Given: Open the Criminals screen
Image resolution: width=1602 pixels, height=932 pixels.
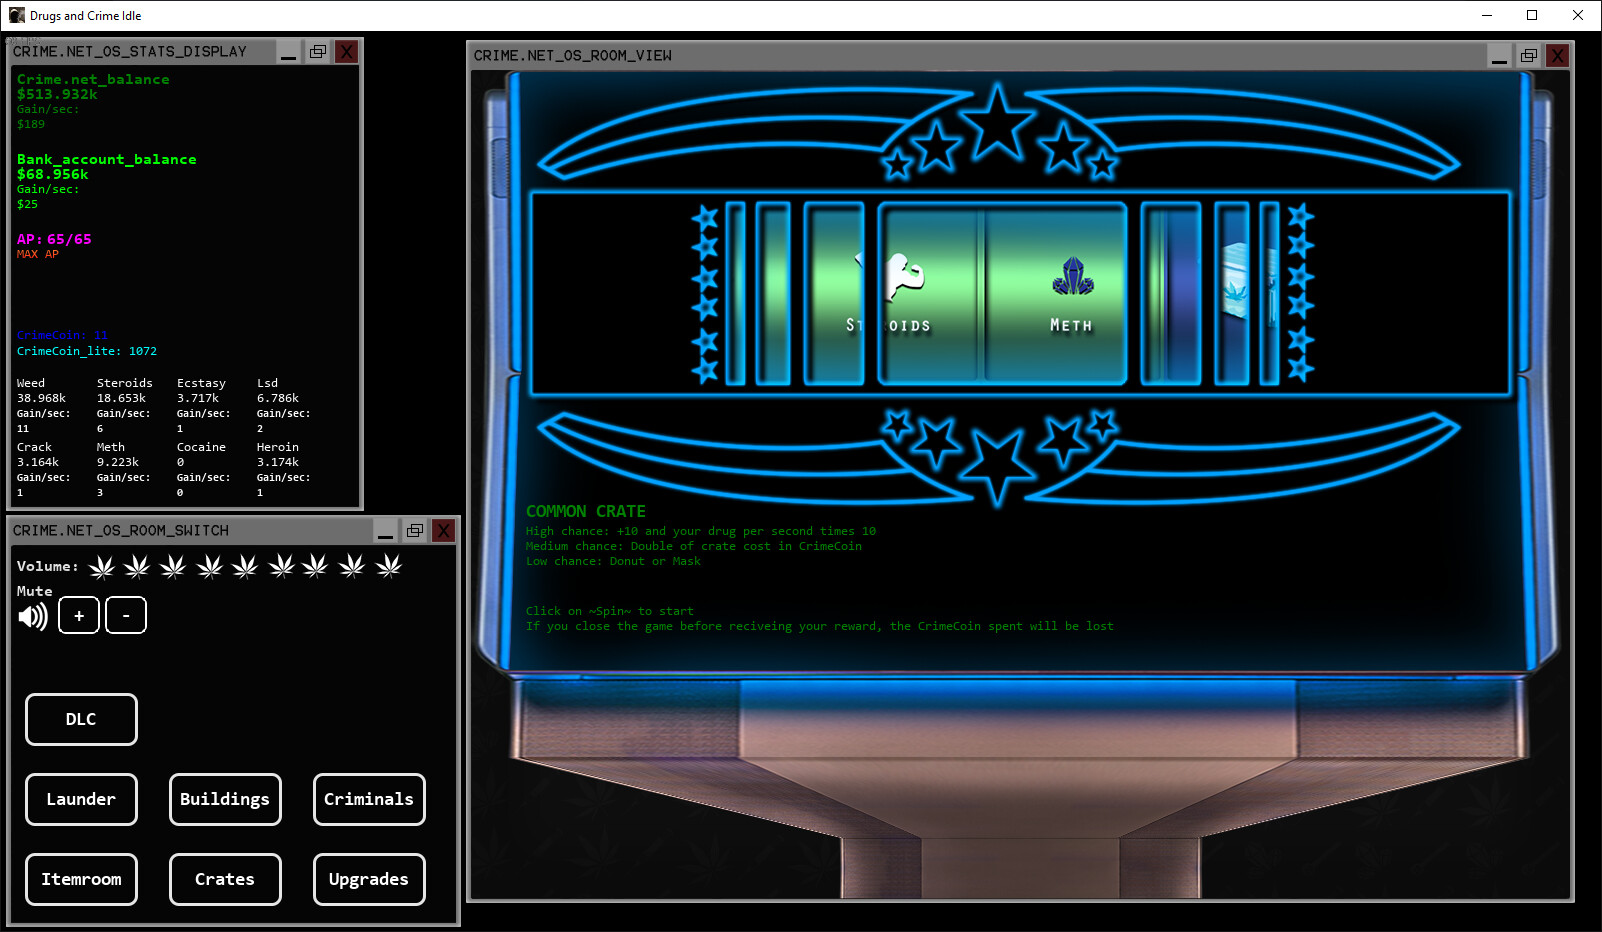Looking at the screenshot, I should [x=368, y=799].
